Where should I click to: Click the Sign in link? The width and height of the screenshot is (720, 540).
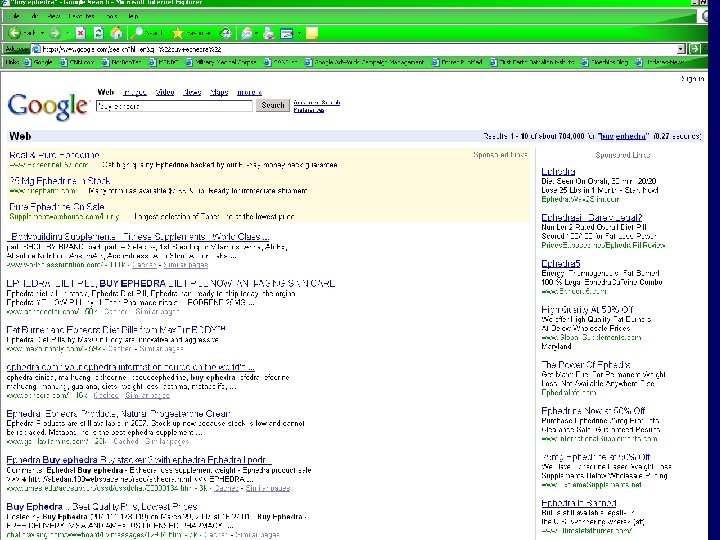(x=692, y=79)
